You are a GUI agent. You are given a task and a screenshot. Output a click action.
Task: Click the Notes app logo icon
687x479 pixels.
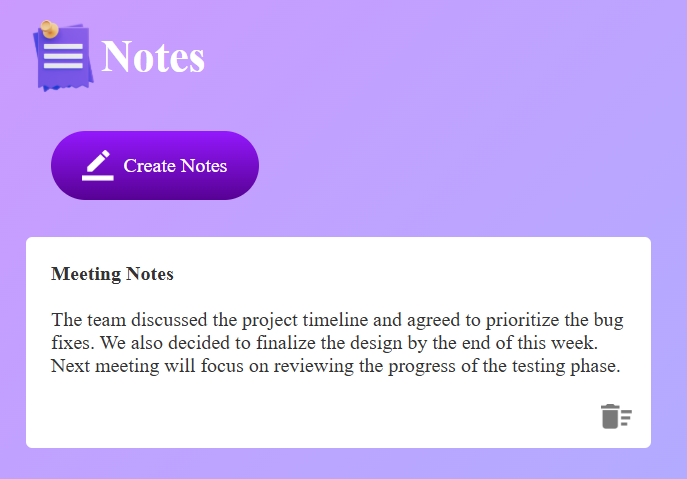tap(63, 56)
